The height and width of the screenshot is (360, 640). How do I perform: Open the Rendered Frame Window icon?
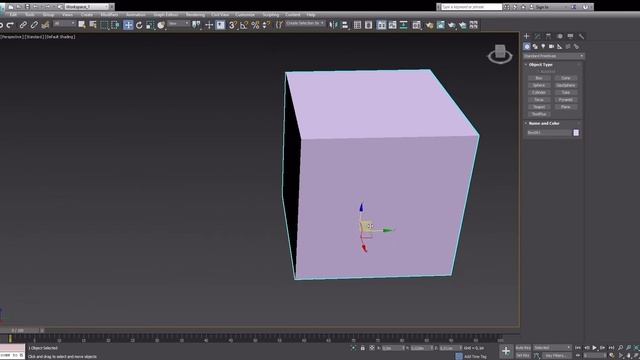(441, 25)
